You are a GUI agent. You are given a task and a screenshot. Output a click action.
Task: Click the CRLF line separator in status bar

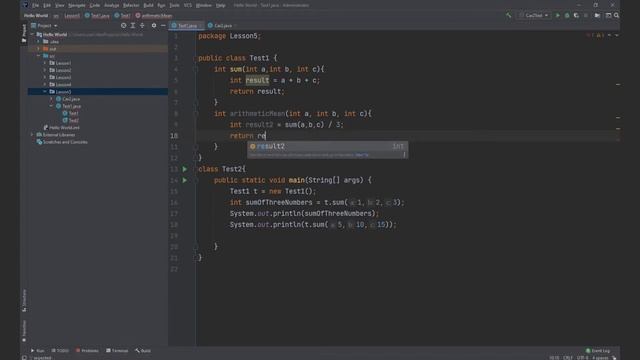point(568,358)
